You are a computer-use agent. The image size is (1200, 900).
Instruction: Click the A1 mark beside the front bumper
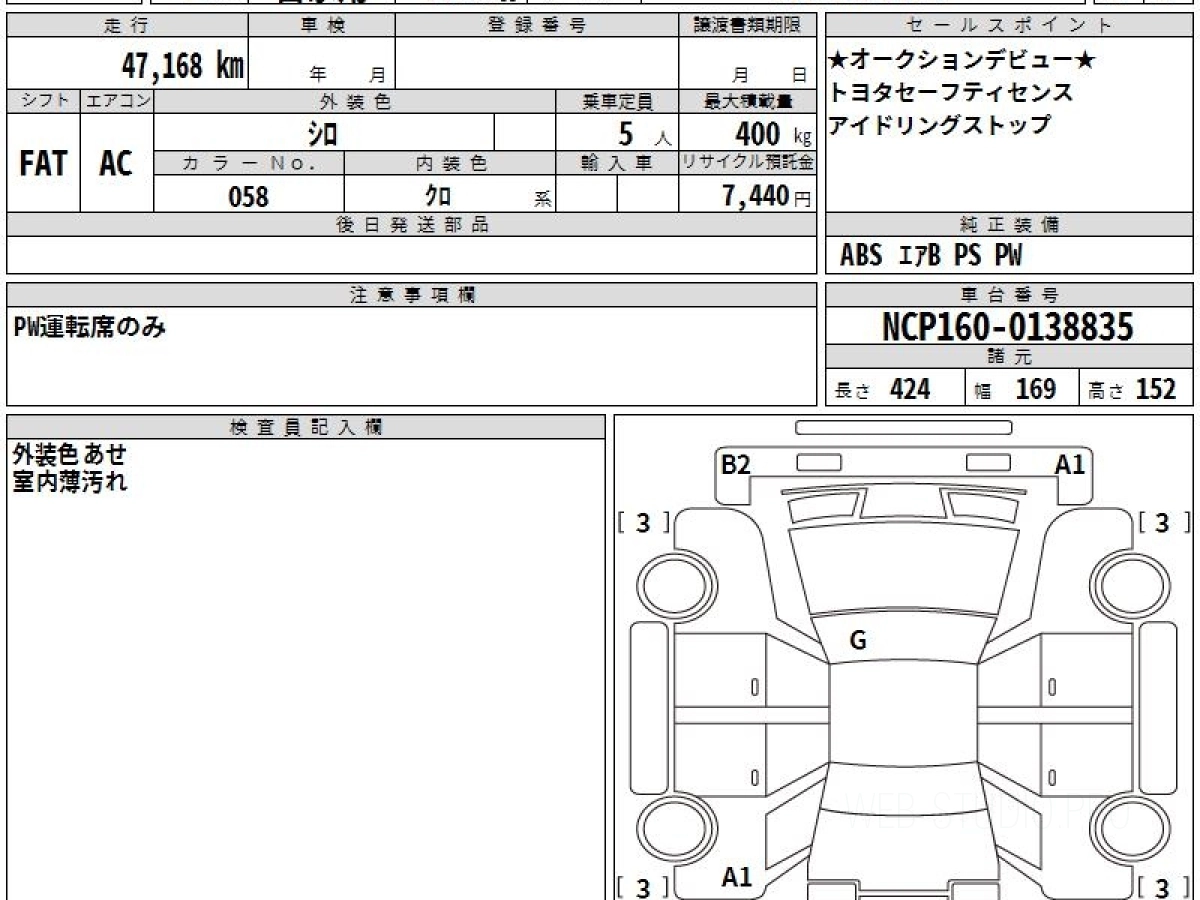(1070, 465)
